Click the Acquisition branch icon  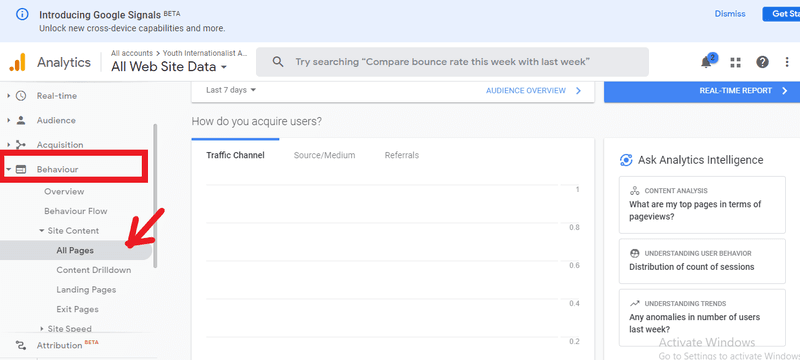21,145
